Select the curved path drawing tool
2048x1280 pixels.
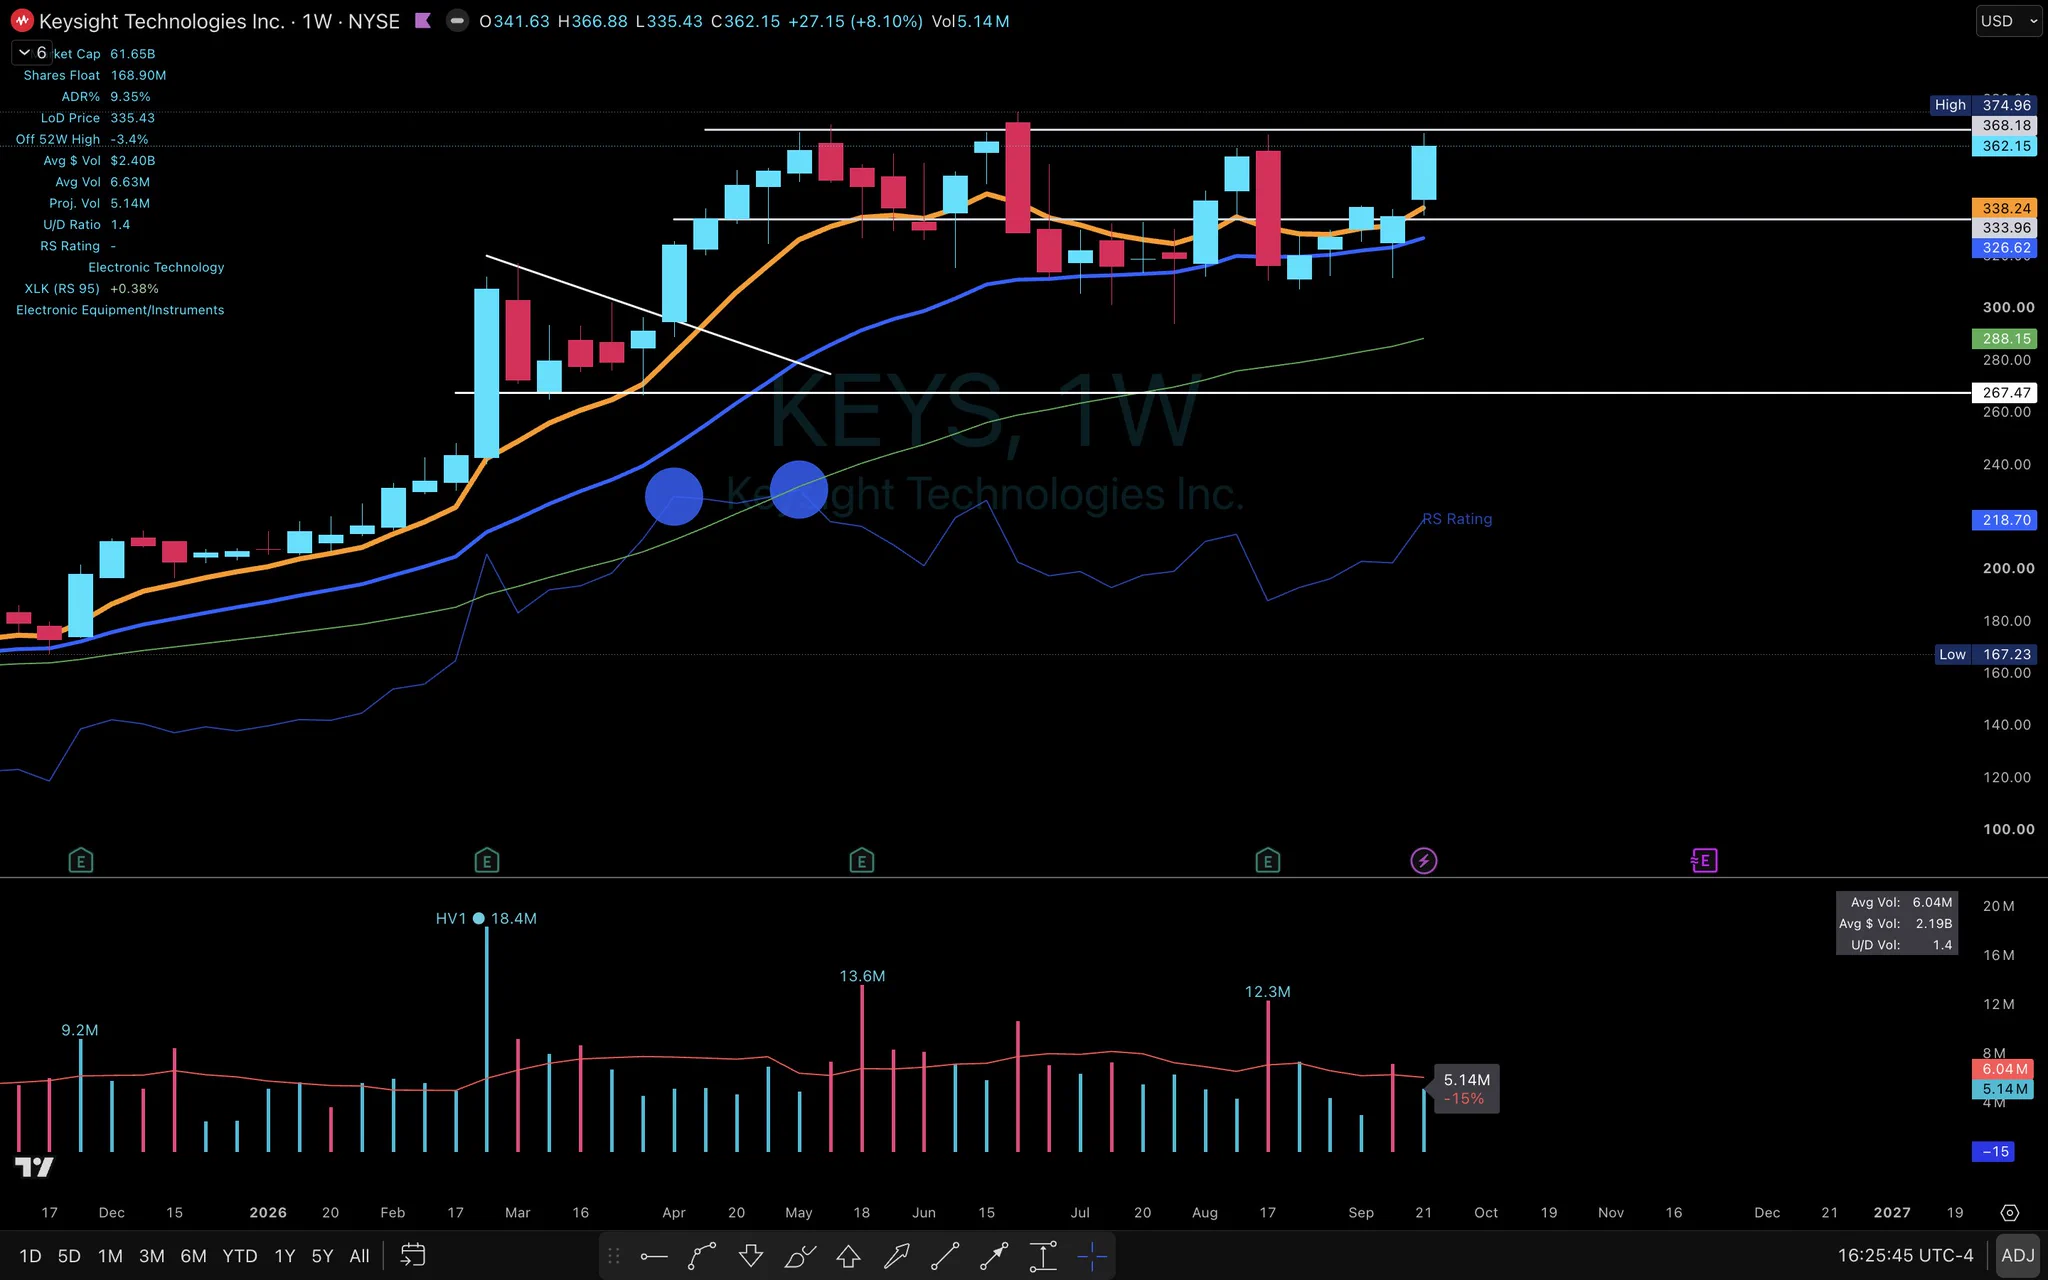pyautogui.click(x=702, y=1256)
